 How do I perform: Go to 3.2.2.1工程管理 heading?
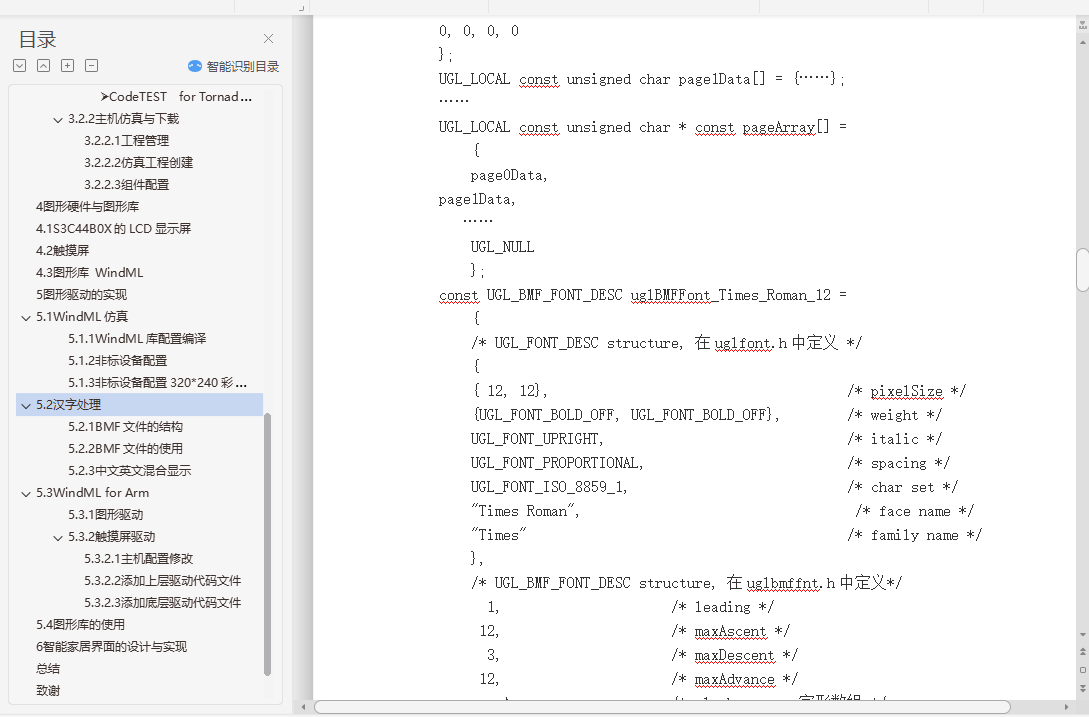coord(126,140)
